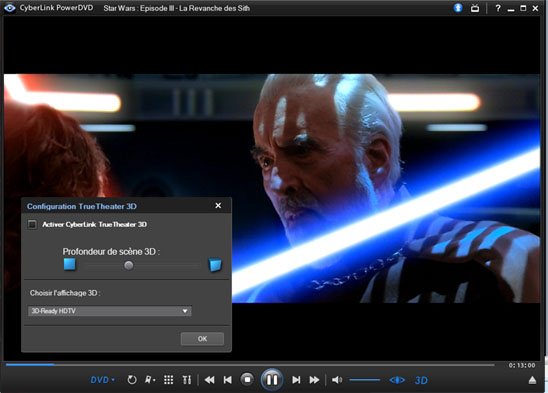548x393 pixels.
Task: Fast-forward the movie
Action: [314, 380]
